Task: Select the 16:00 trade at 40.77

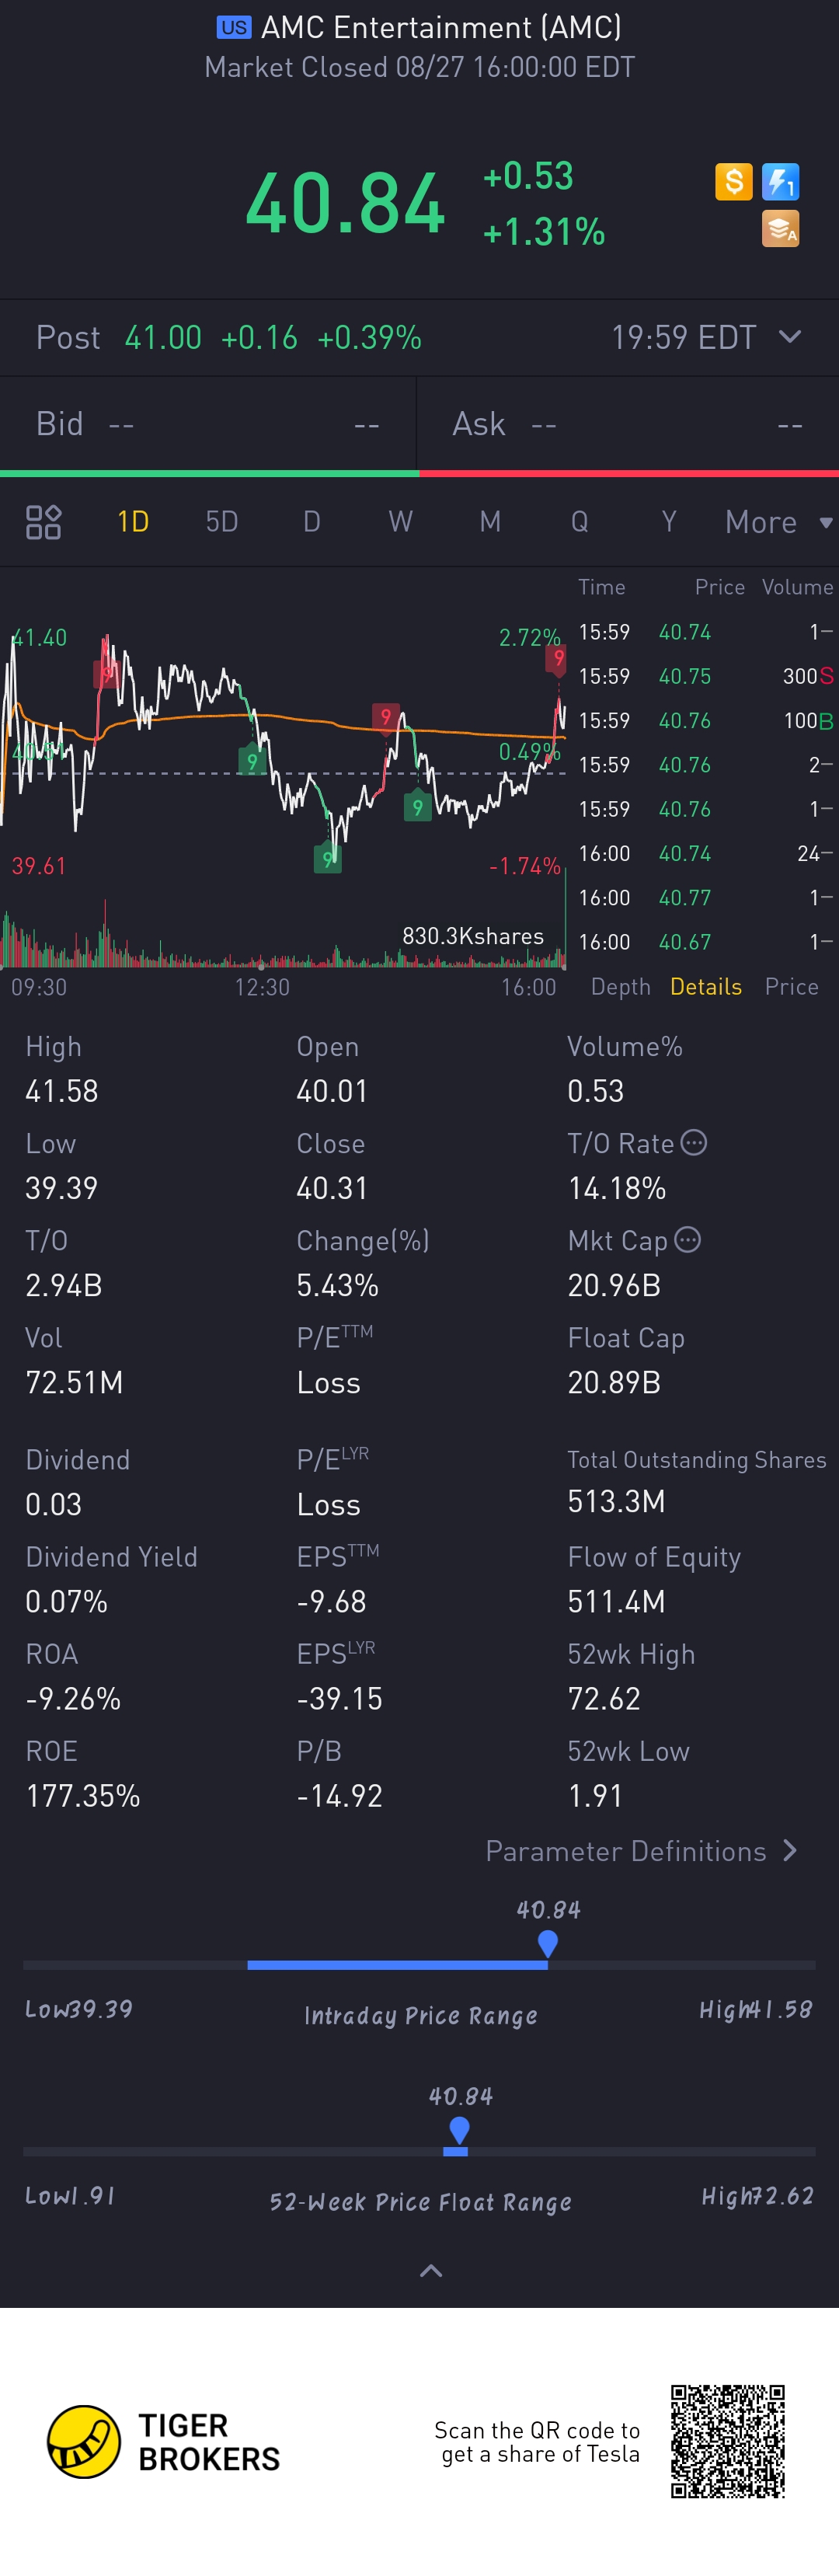Action: [x=705, y=897]
